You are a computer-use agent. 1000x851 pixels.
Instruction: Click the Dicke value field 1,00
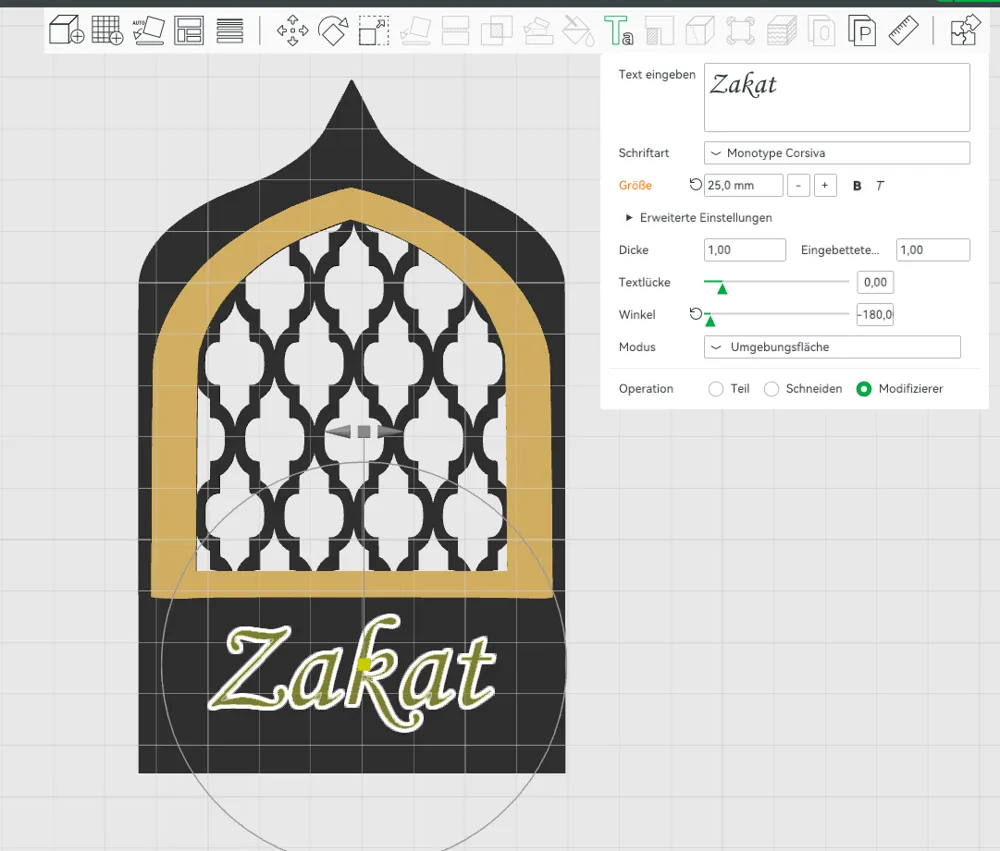click(744, 250)
